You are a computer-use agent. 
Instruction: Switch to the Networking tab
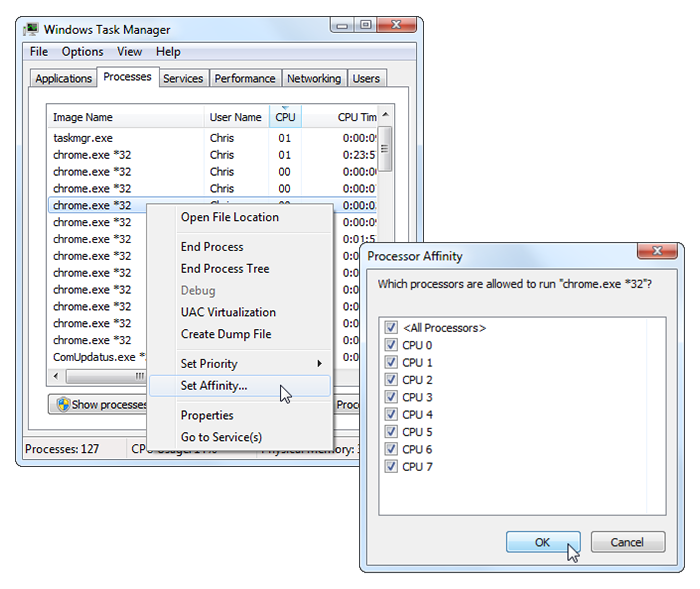pyautogui.click(x=314, y=79)
